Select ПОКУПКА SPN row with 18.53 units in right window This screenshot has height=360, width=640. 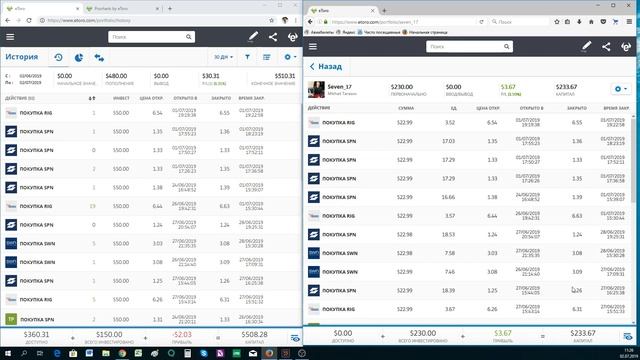click(469, 235)
